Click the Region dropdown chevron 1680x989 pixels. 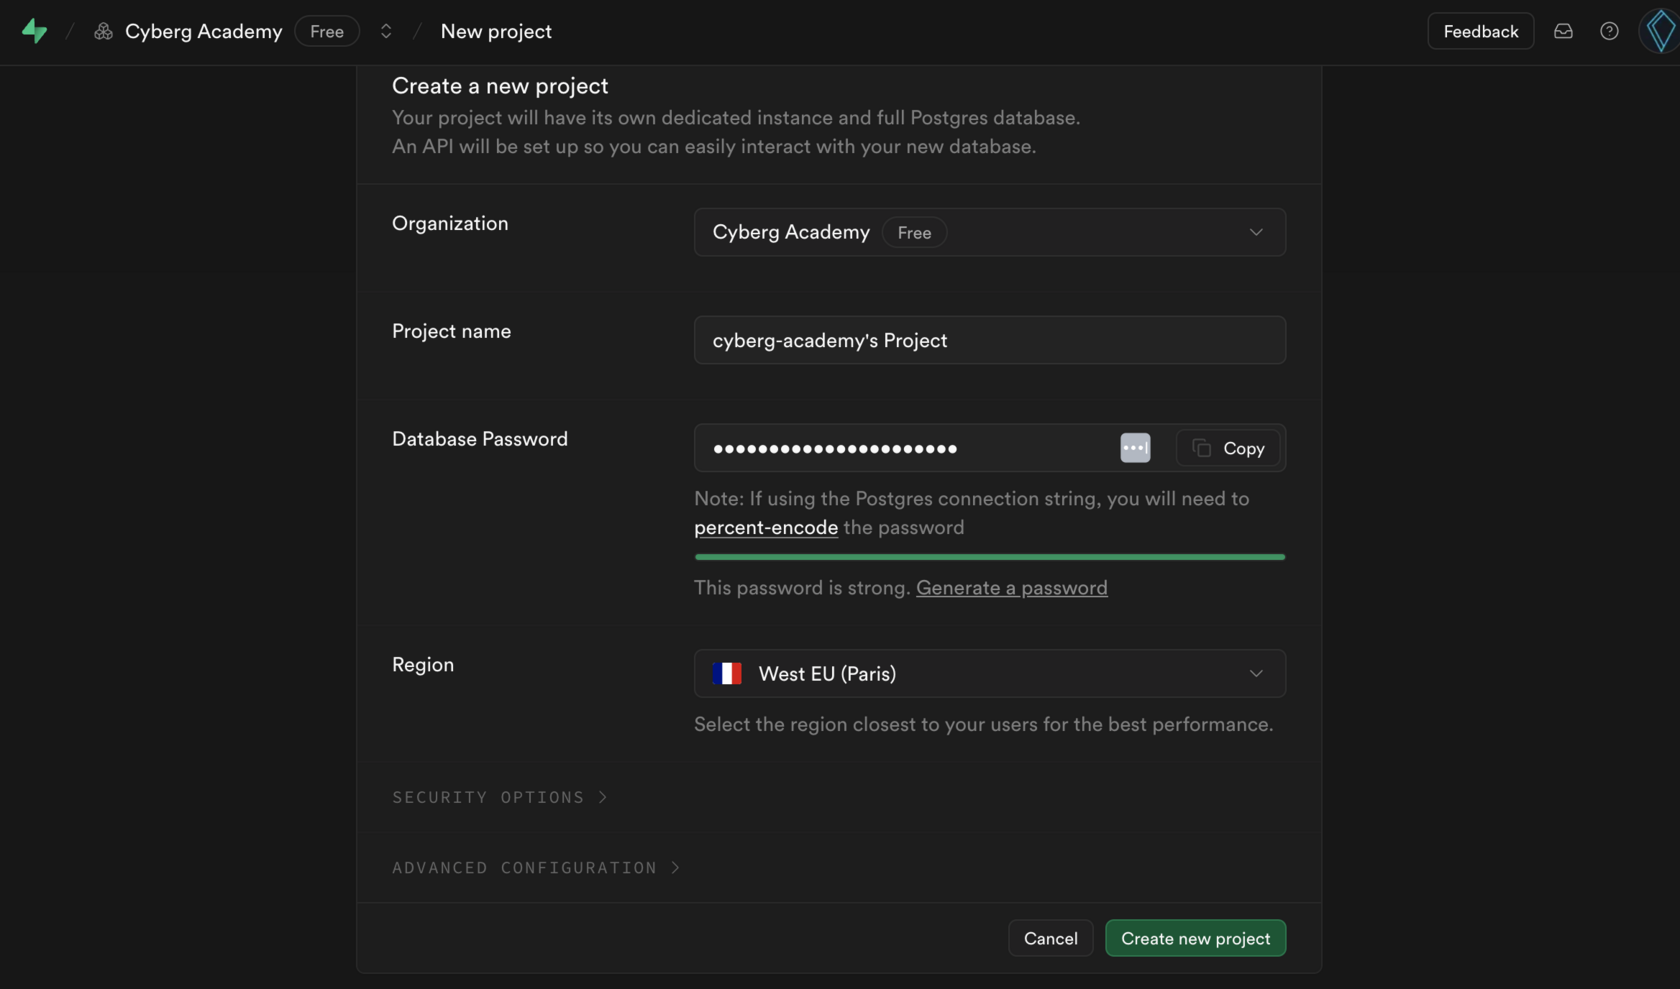pos(1256,674)
